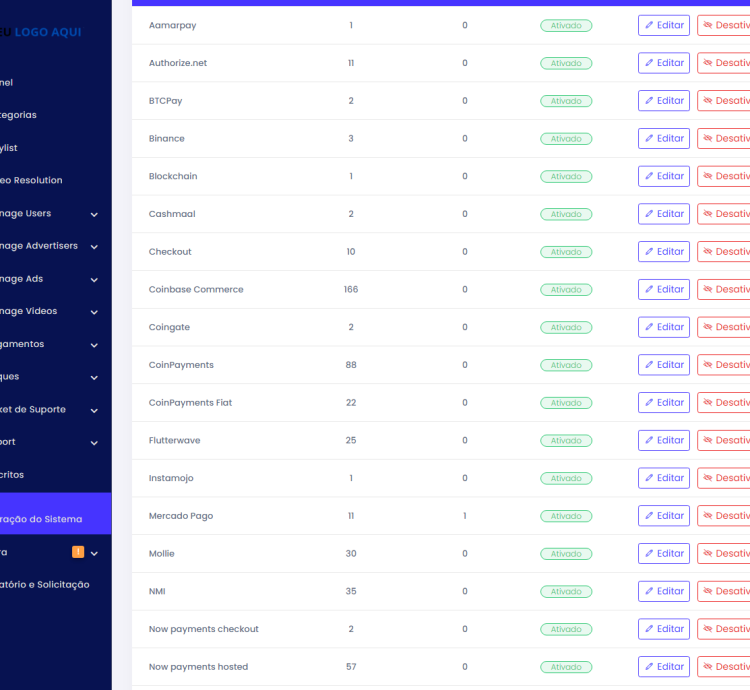
Task: Expand the Manage Users sidebar submenu
Action: pyautogui.click(x=94, y=214)
